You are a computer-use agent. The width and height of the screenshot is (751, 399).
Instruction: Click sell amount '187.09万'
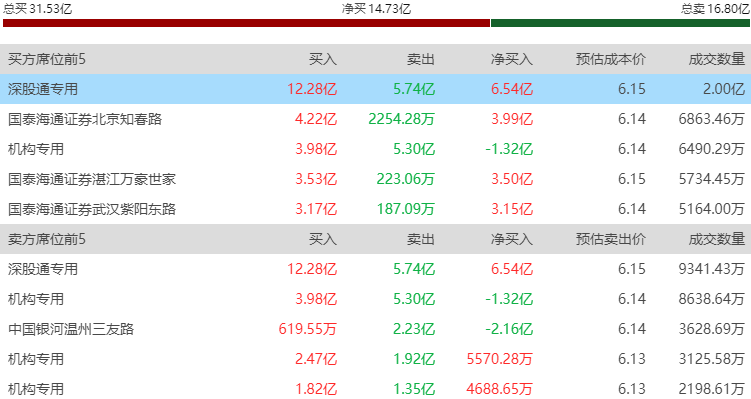click(x=405, y=209)
